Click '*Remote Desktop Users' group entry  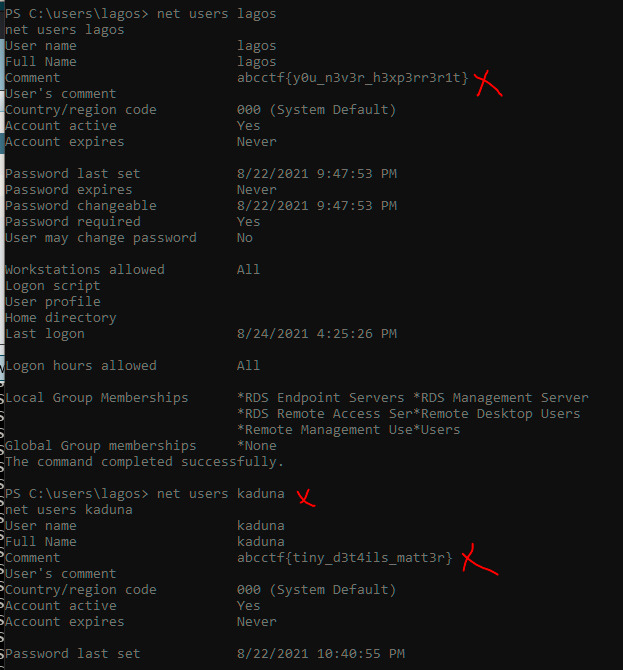point(501,414)
